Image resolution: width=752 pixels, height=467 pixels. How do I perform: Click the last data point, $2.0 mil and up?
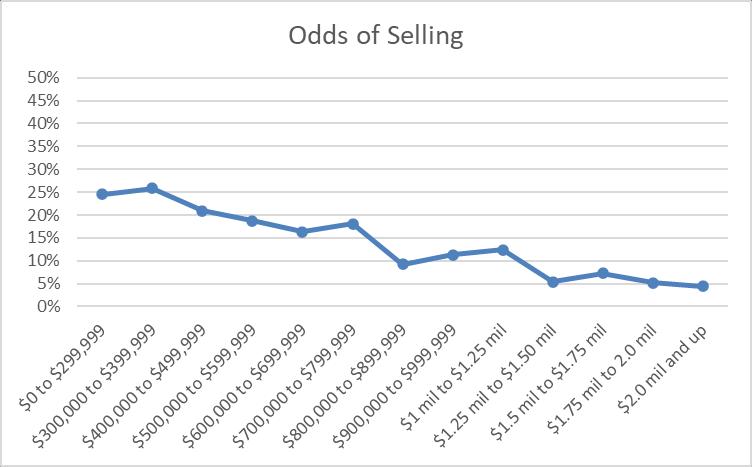[703, 286]
